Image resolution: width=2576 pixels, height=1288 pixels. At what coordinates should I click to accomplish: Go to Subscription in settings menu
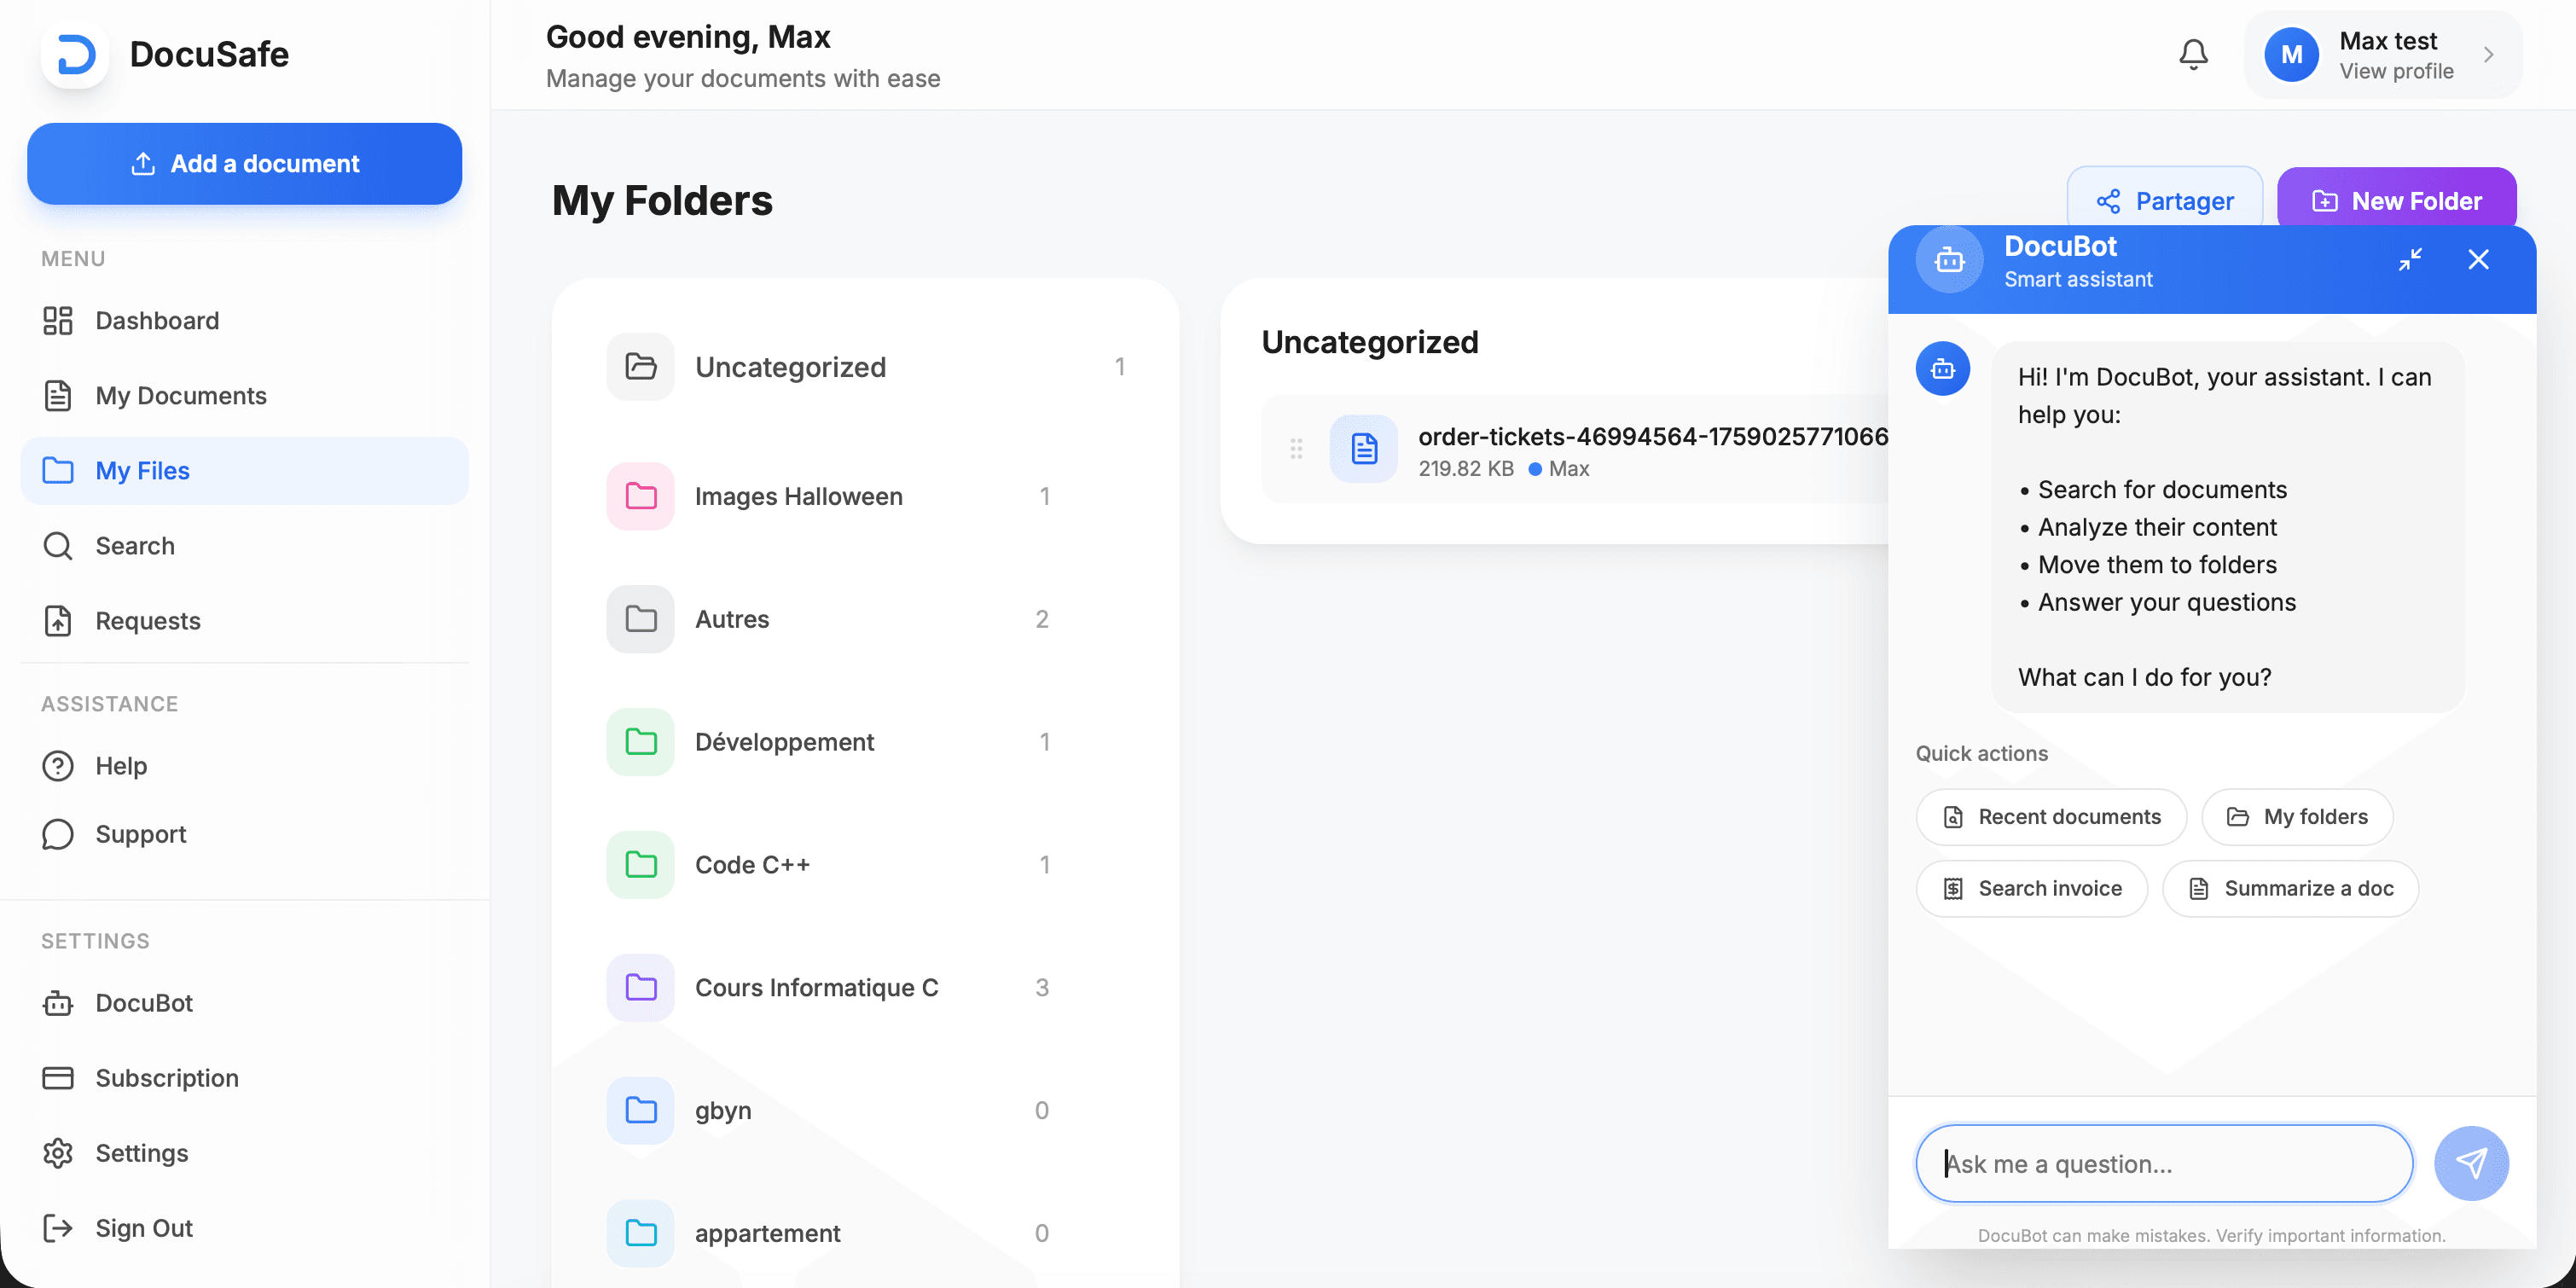[x=167, y=1078]
